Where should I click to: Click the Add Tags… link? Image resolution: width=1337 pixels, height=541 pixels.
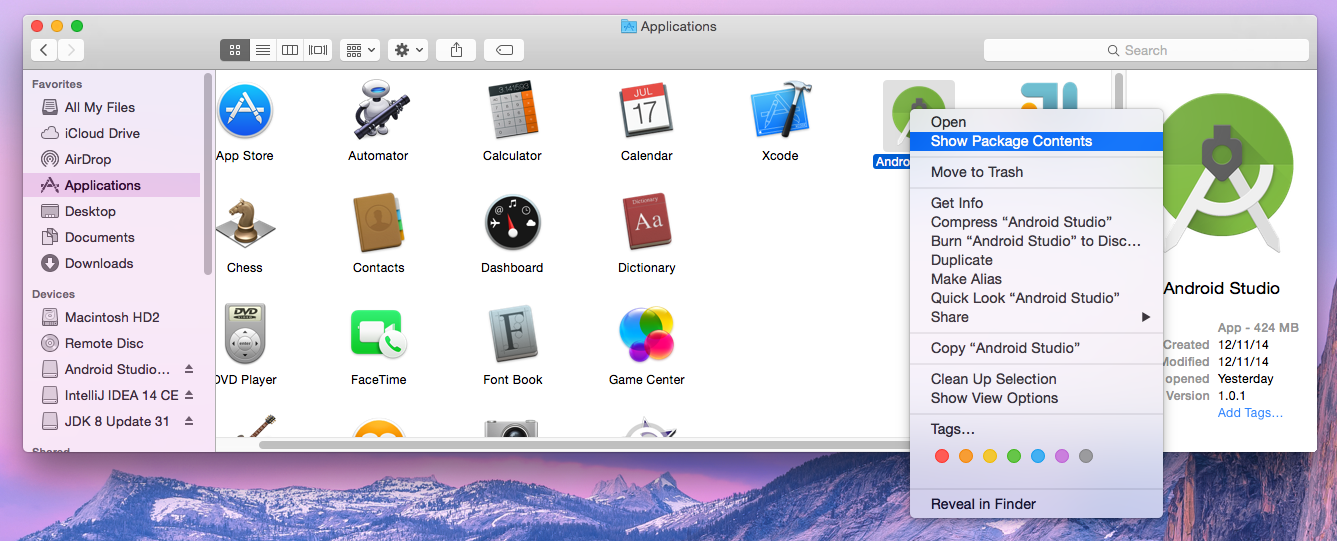click(1250, 413)
